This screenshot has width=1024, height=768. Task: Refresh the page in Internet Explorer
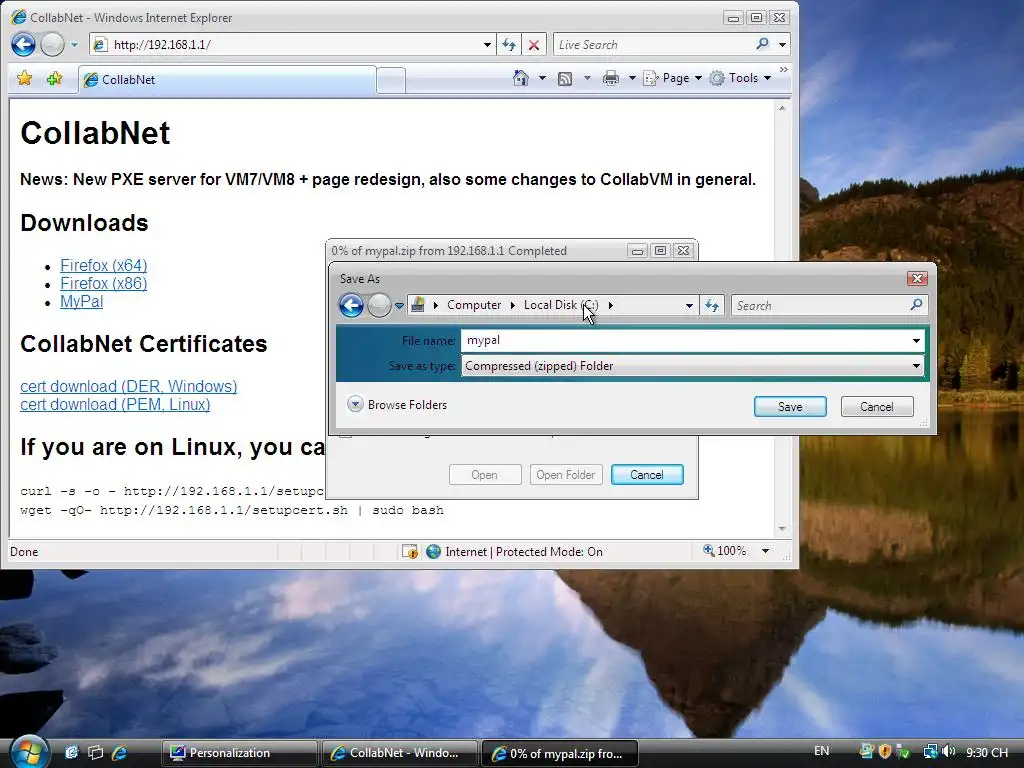509,44
